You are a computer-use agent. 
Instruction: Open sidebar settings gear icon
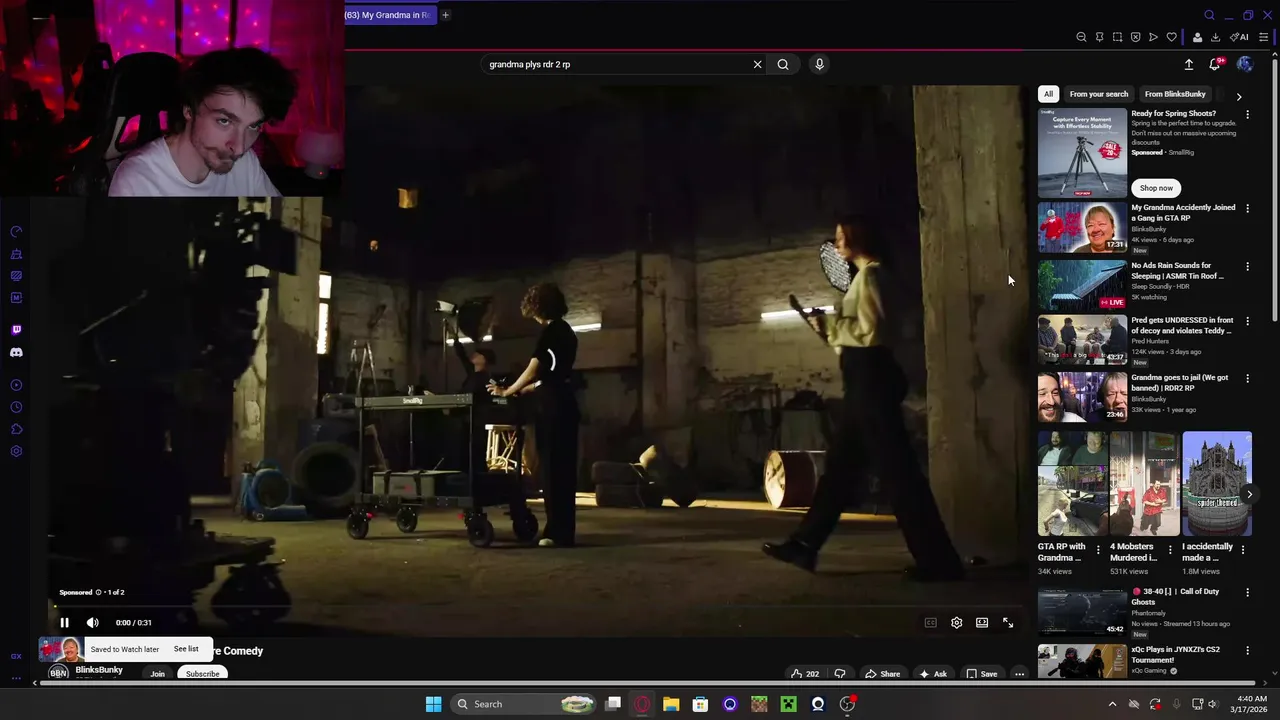[16, 451]
